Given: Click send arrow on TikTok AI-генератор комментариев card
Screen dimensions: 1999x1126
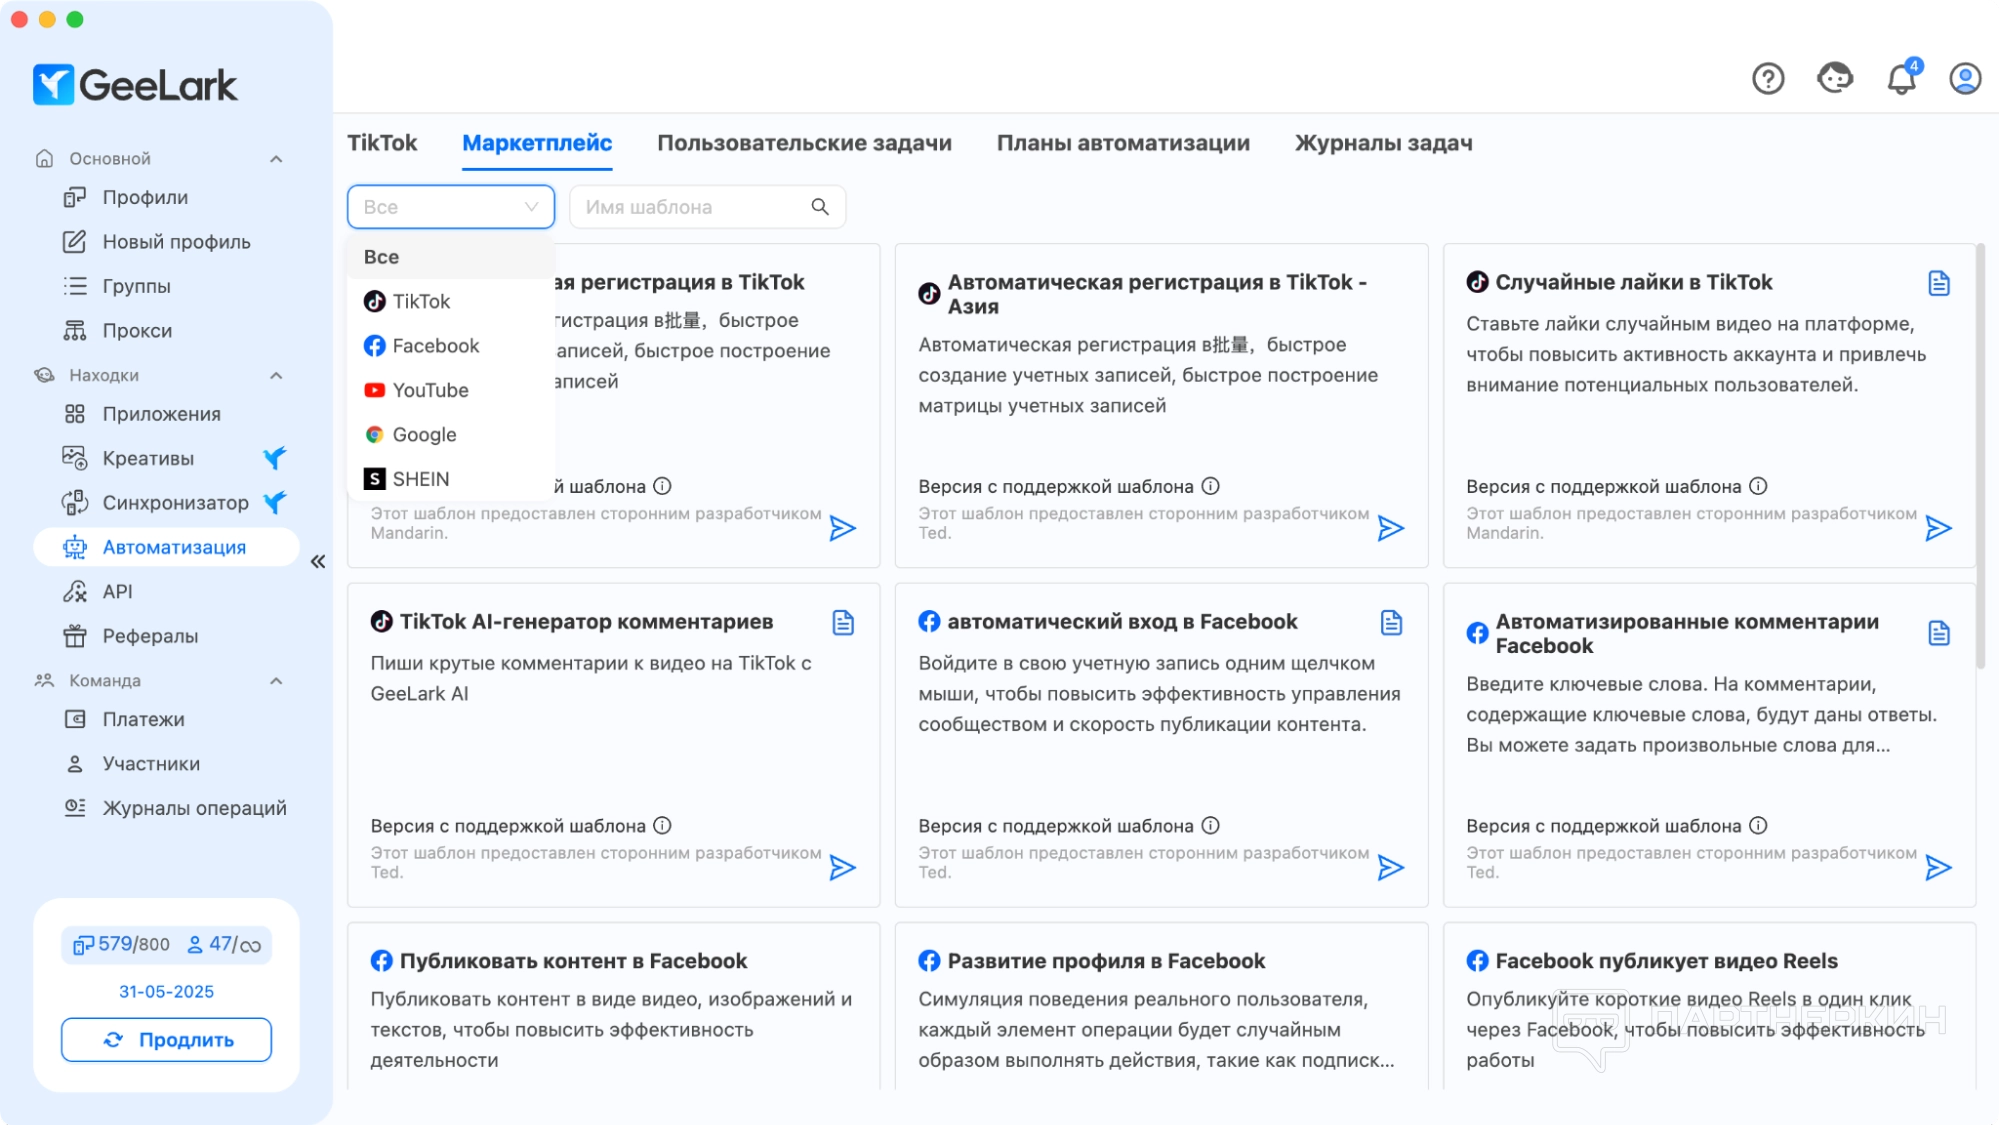Looking at the screenshot, I should tap(842, 867).
